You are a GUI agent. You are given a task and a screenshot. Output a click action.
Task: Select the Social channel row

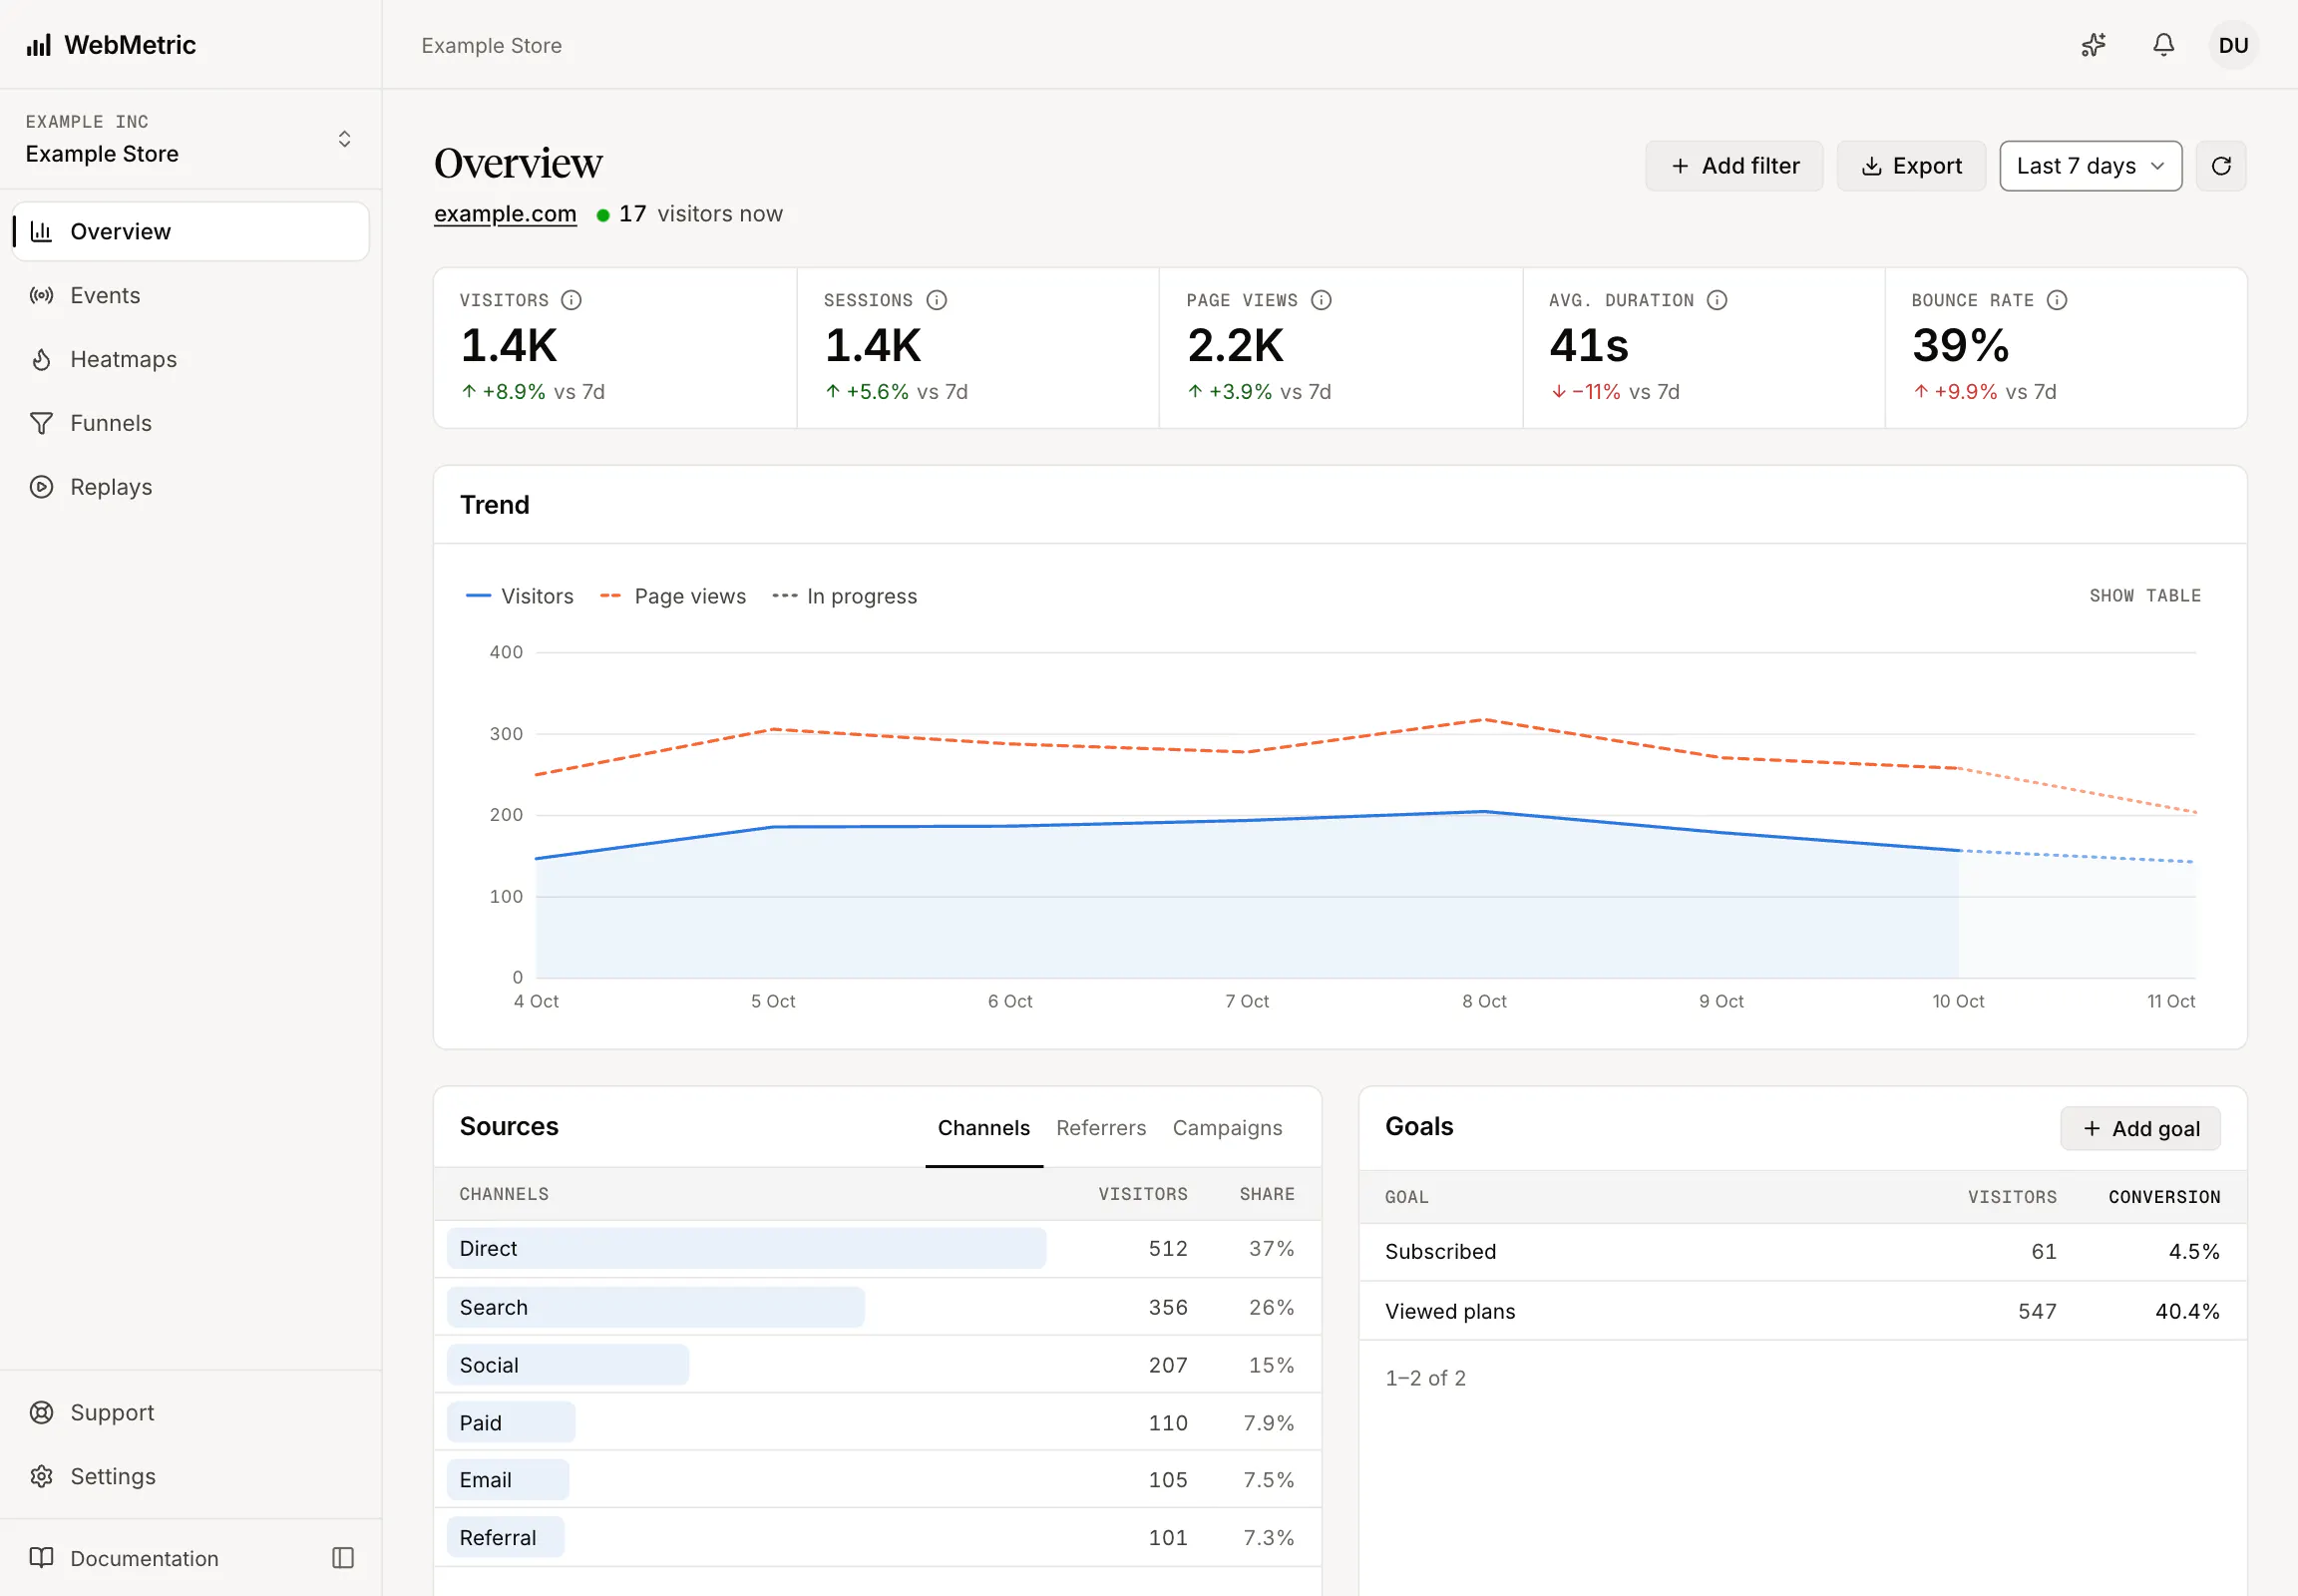click(877, 1365)
